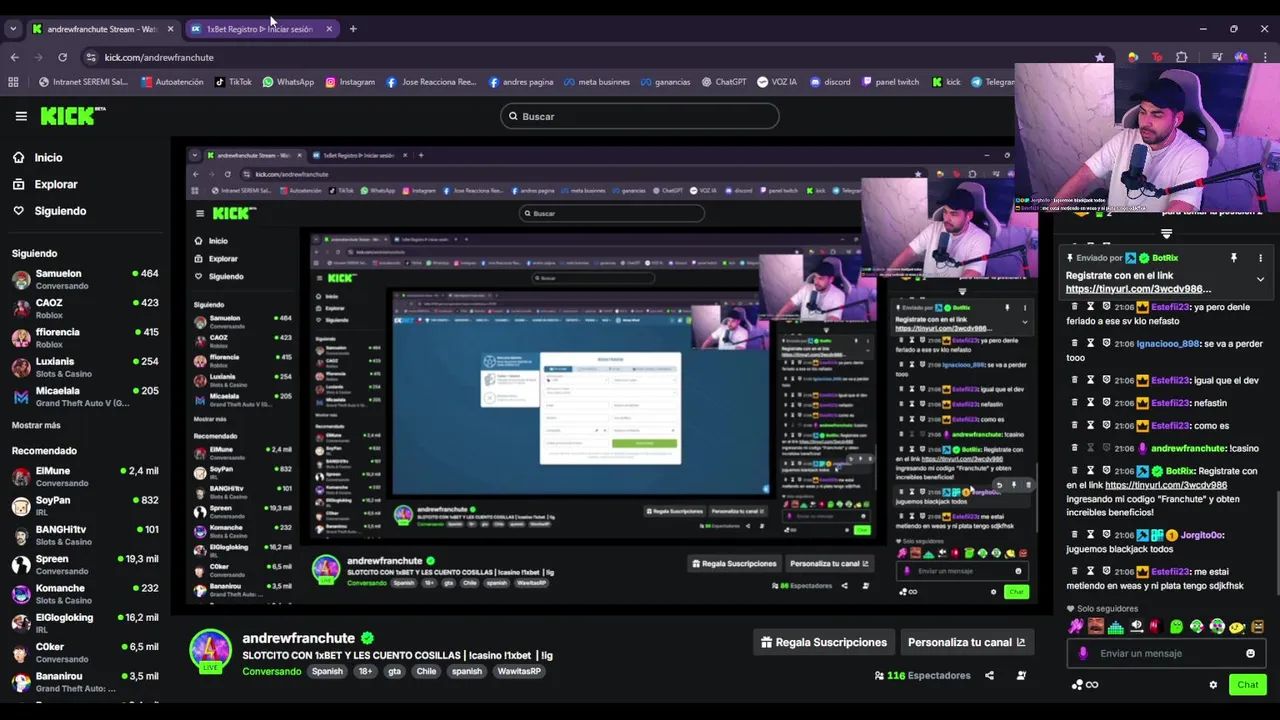Select the 18+ tag
This screenshot has width=1280, height=720.
[x=365, y=671]
